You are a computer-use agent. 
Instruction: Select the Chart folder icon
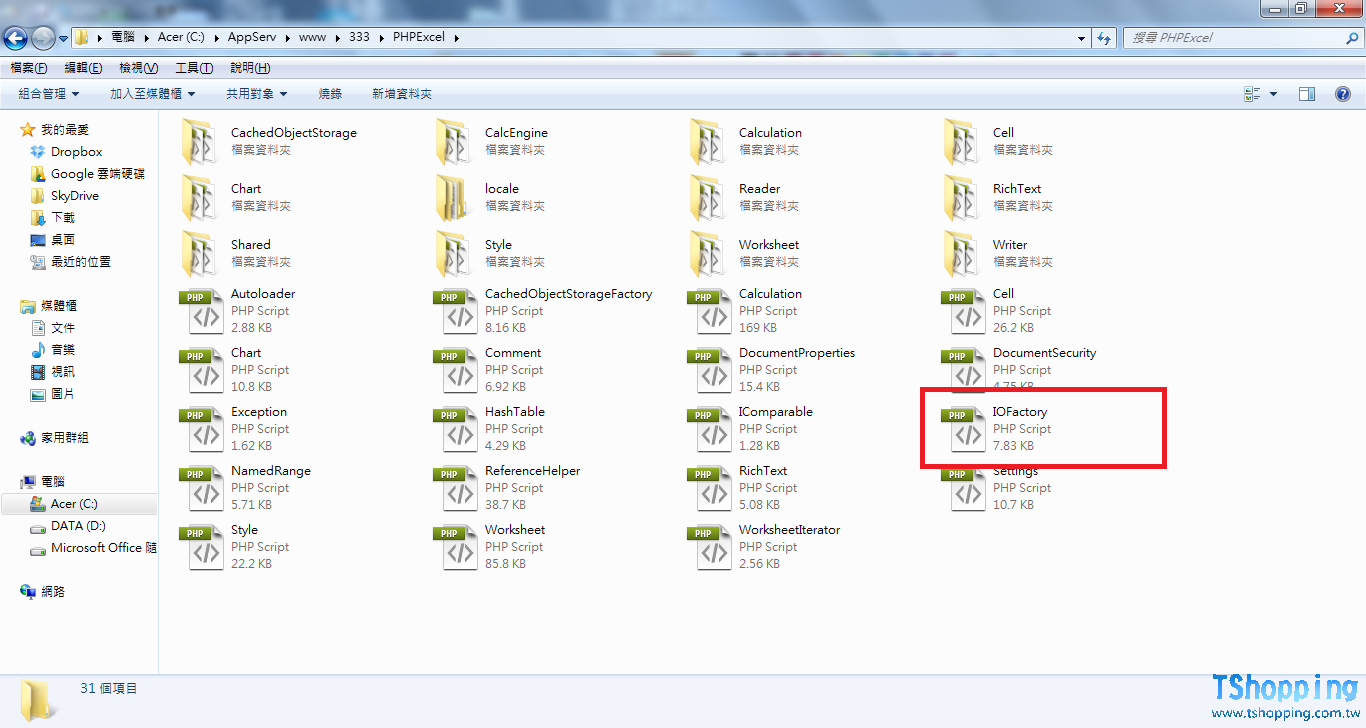(x=200, y=198)
